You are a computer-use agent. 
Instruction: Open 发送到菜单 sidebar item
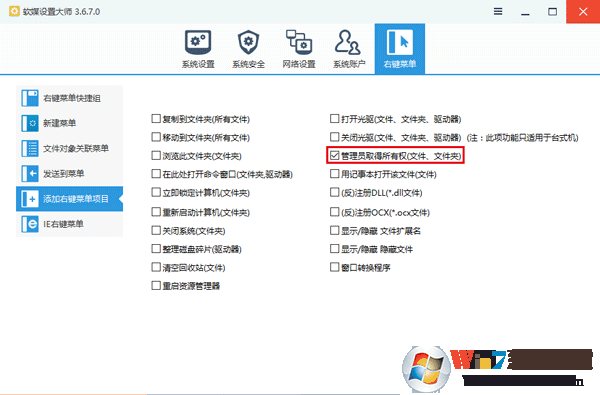click(69, 174)
